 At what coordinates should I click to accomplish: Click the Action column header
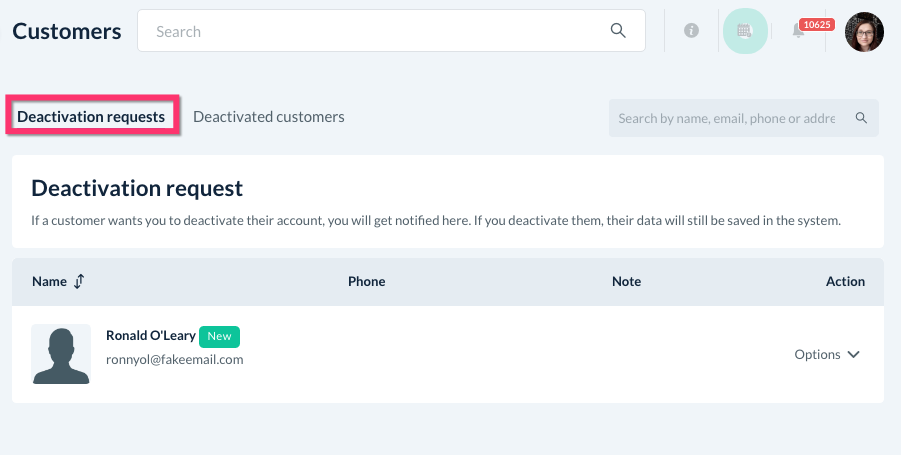[845, 282]
